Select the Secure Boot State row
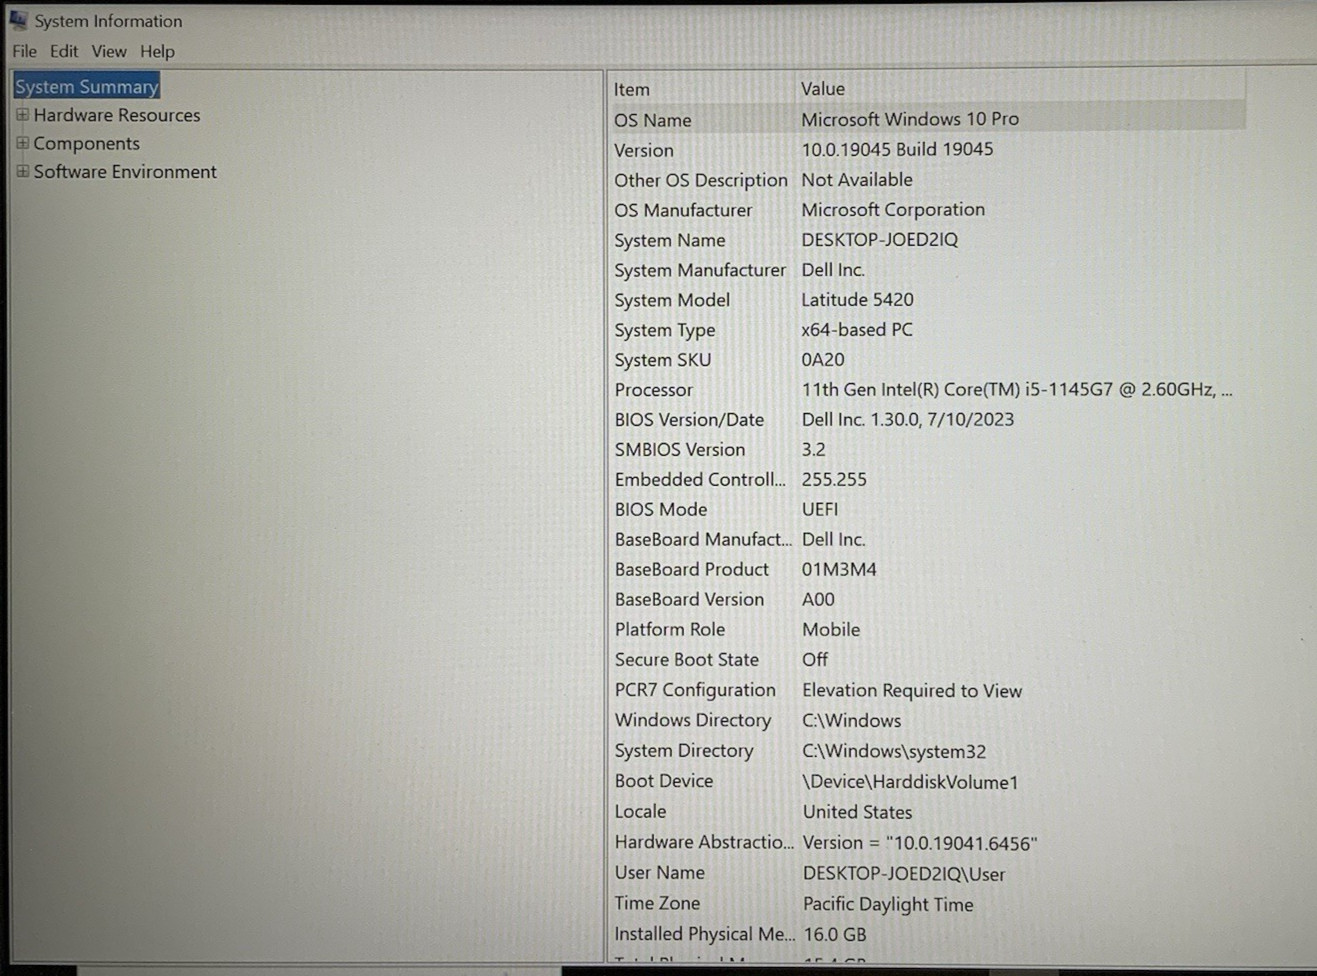 tap(927, 660)
